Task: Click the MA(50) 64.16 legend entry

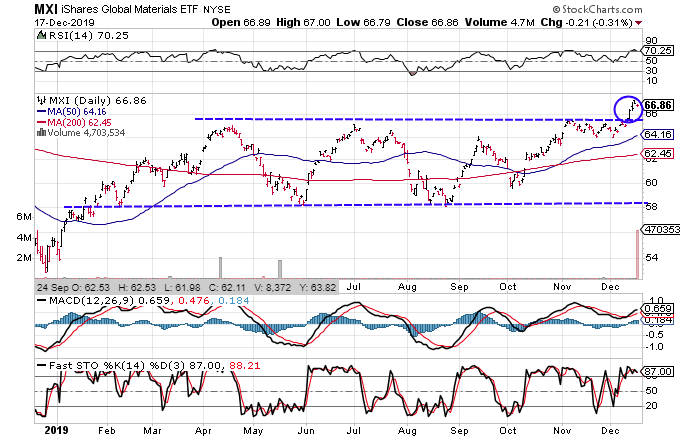Action: (x=72, y=112)
